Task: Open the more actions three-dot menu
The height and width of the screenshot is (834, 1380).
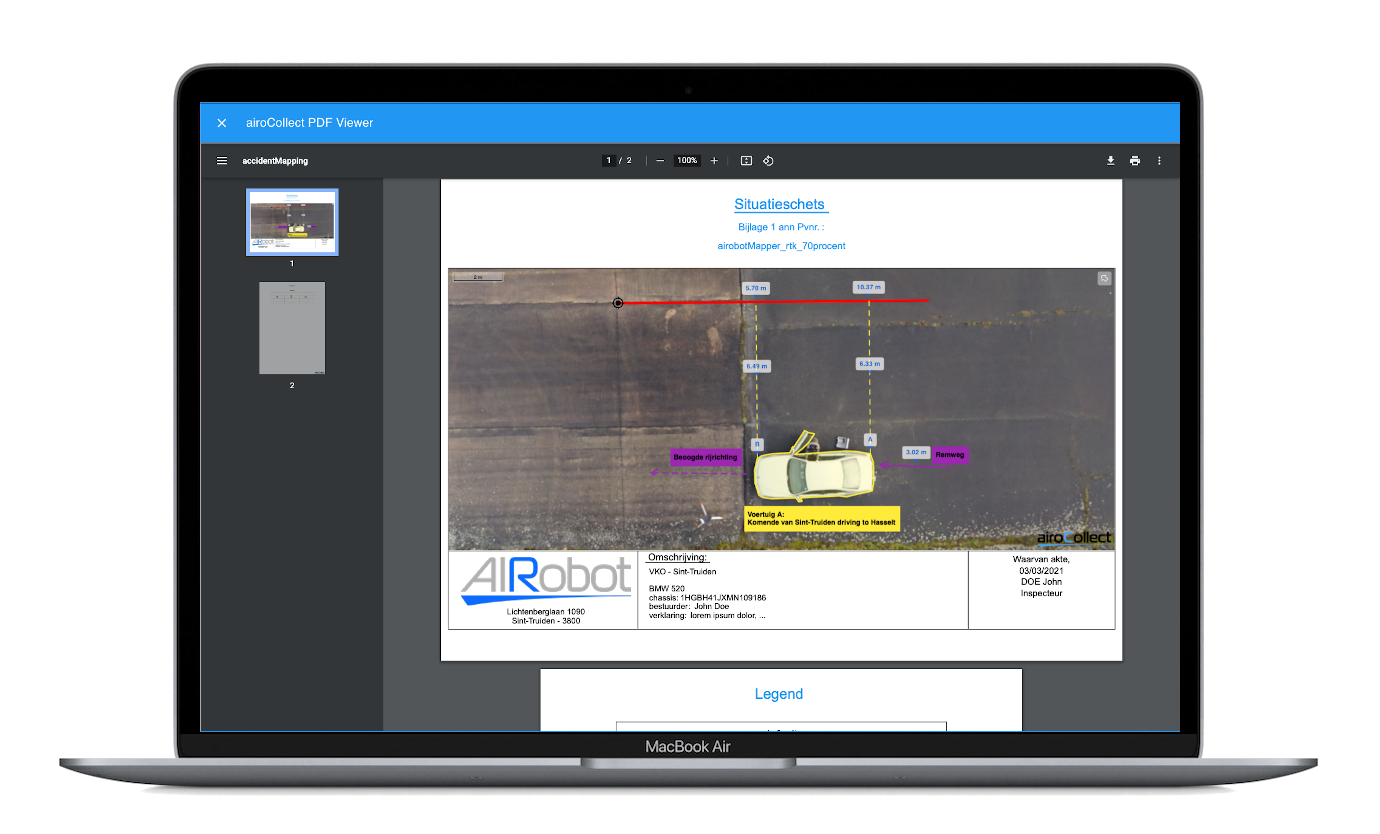Action: click(x=1159, y=161)
